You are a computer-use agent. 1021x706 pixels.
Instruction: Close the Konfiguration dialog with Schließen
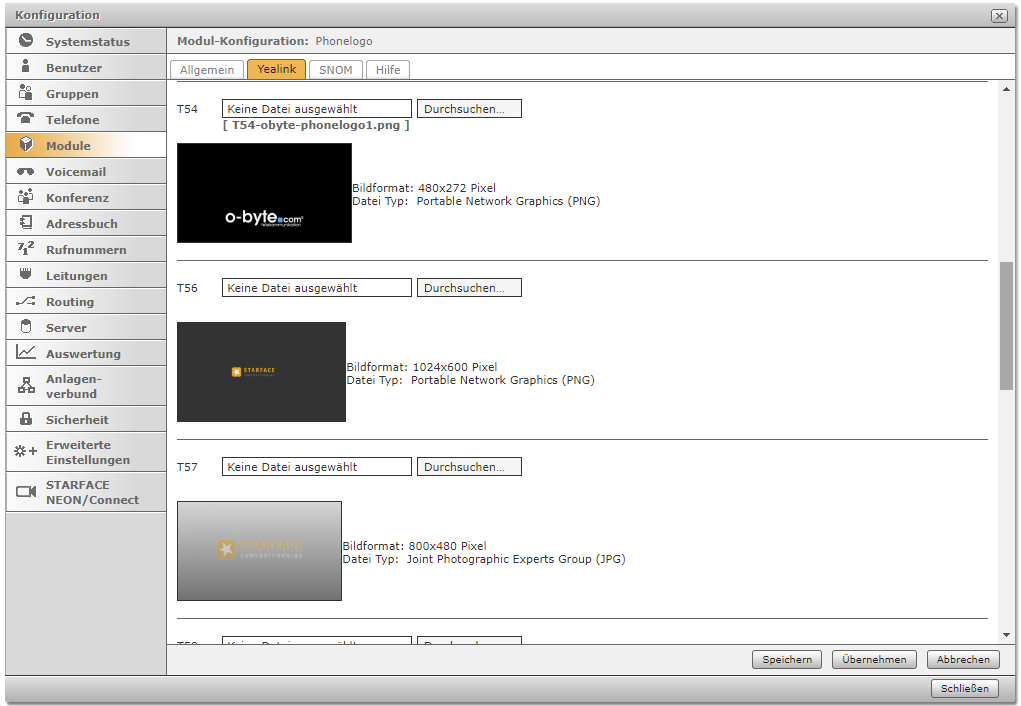(x=965, y=688)
